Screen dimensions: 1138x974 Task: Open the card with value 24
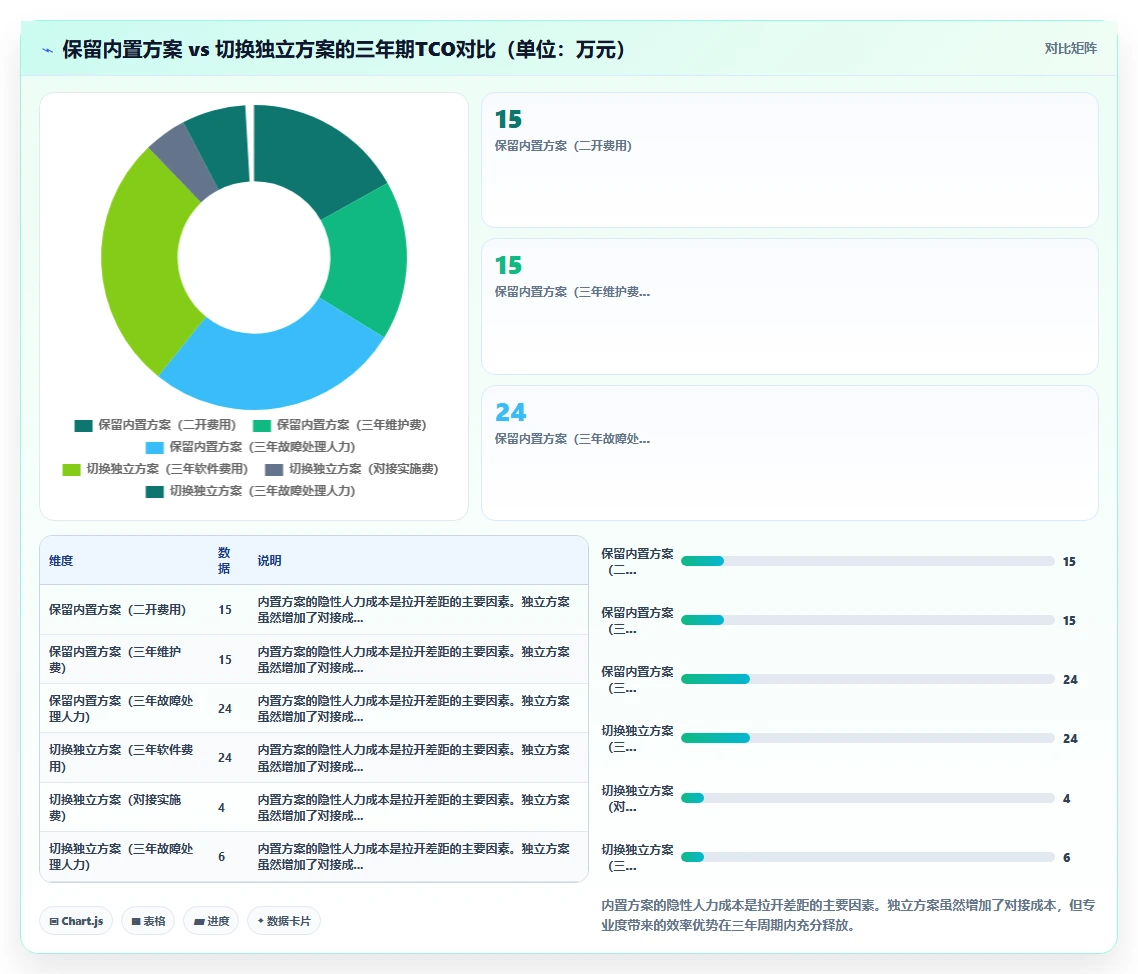tap(790, 453)
